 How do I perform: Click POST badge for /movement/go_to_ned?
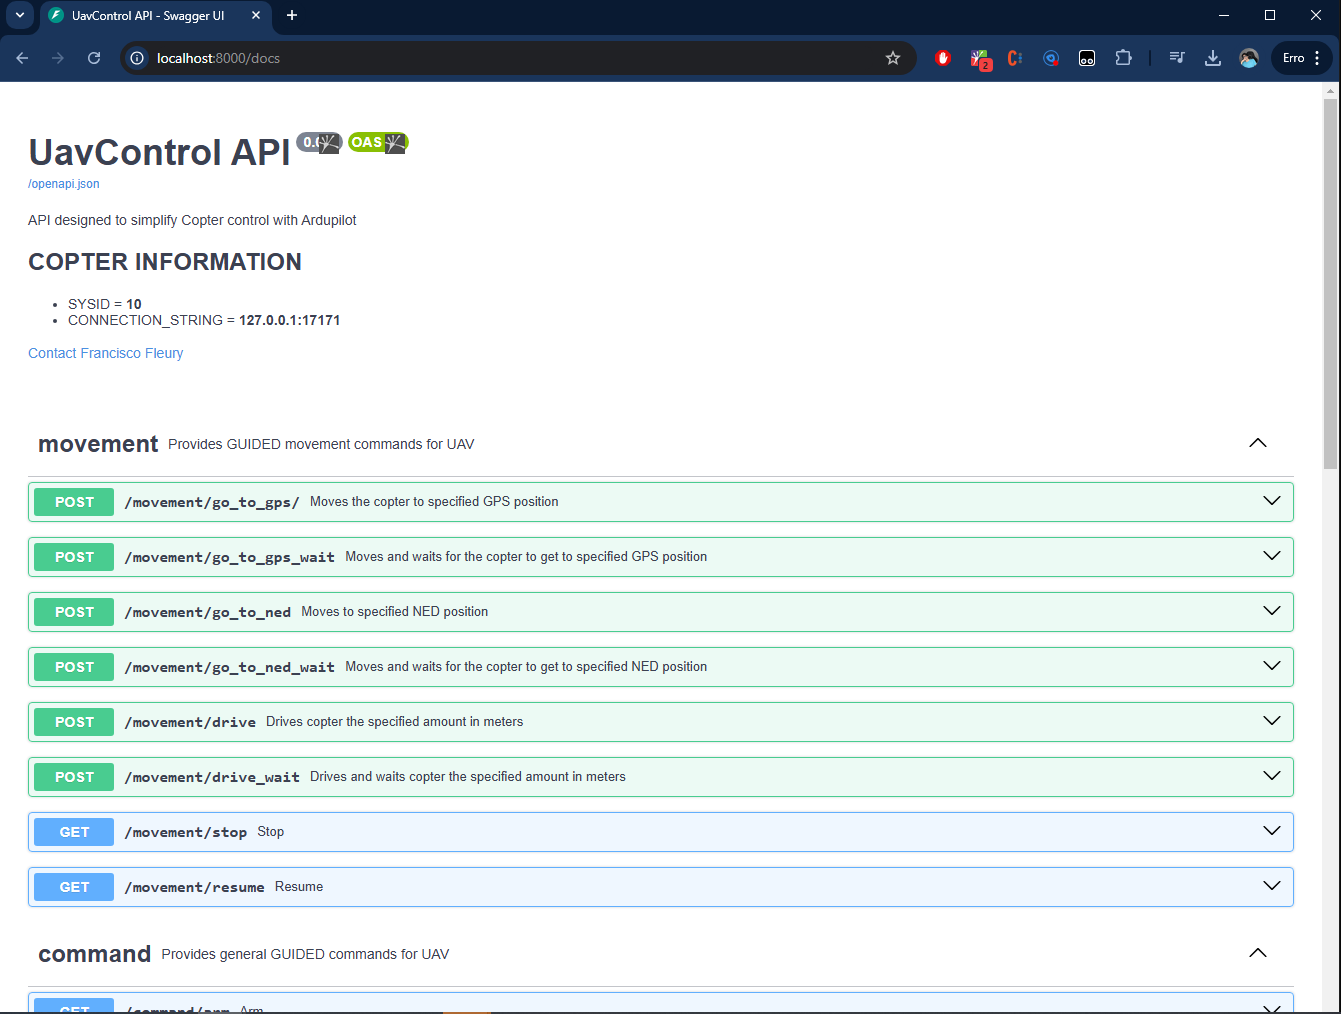[x=74, y=612]
